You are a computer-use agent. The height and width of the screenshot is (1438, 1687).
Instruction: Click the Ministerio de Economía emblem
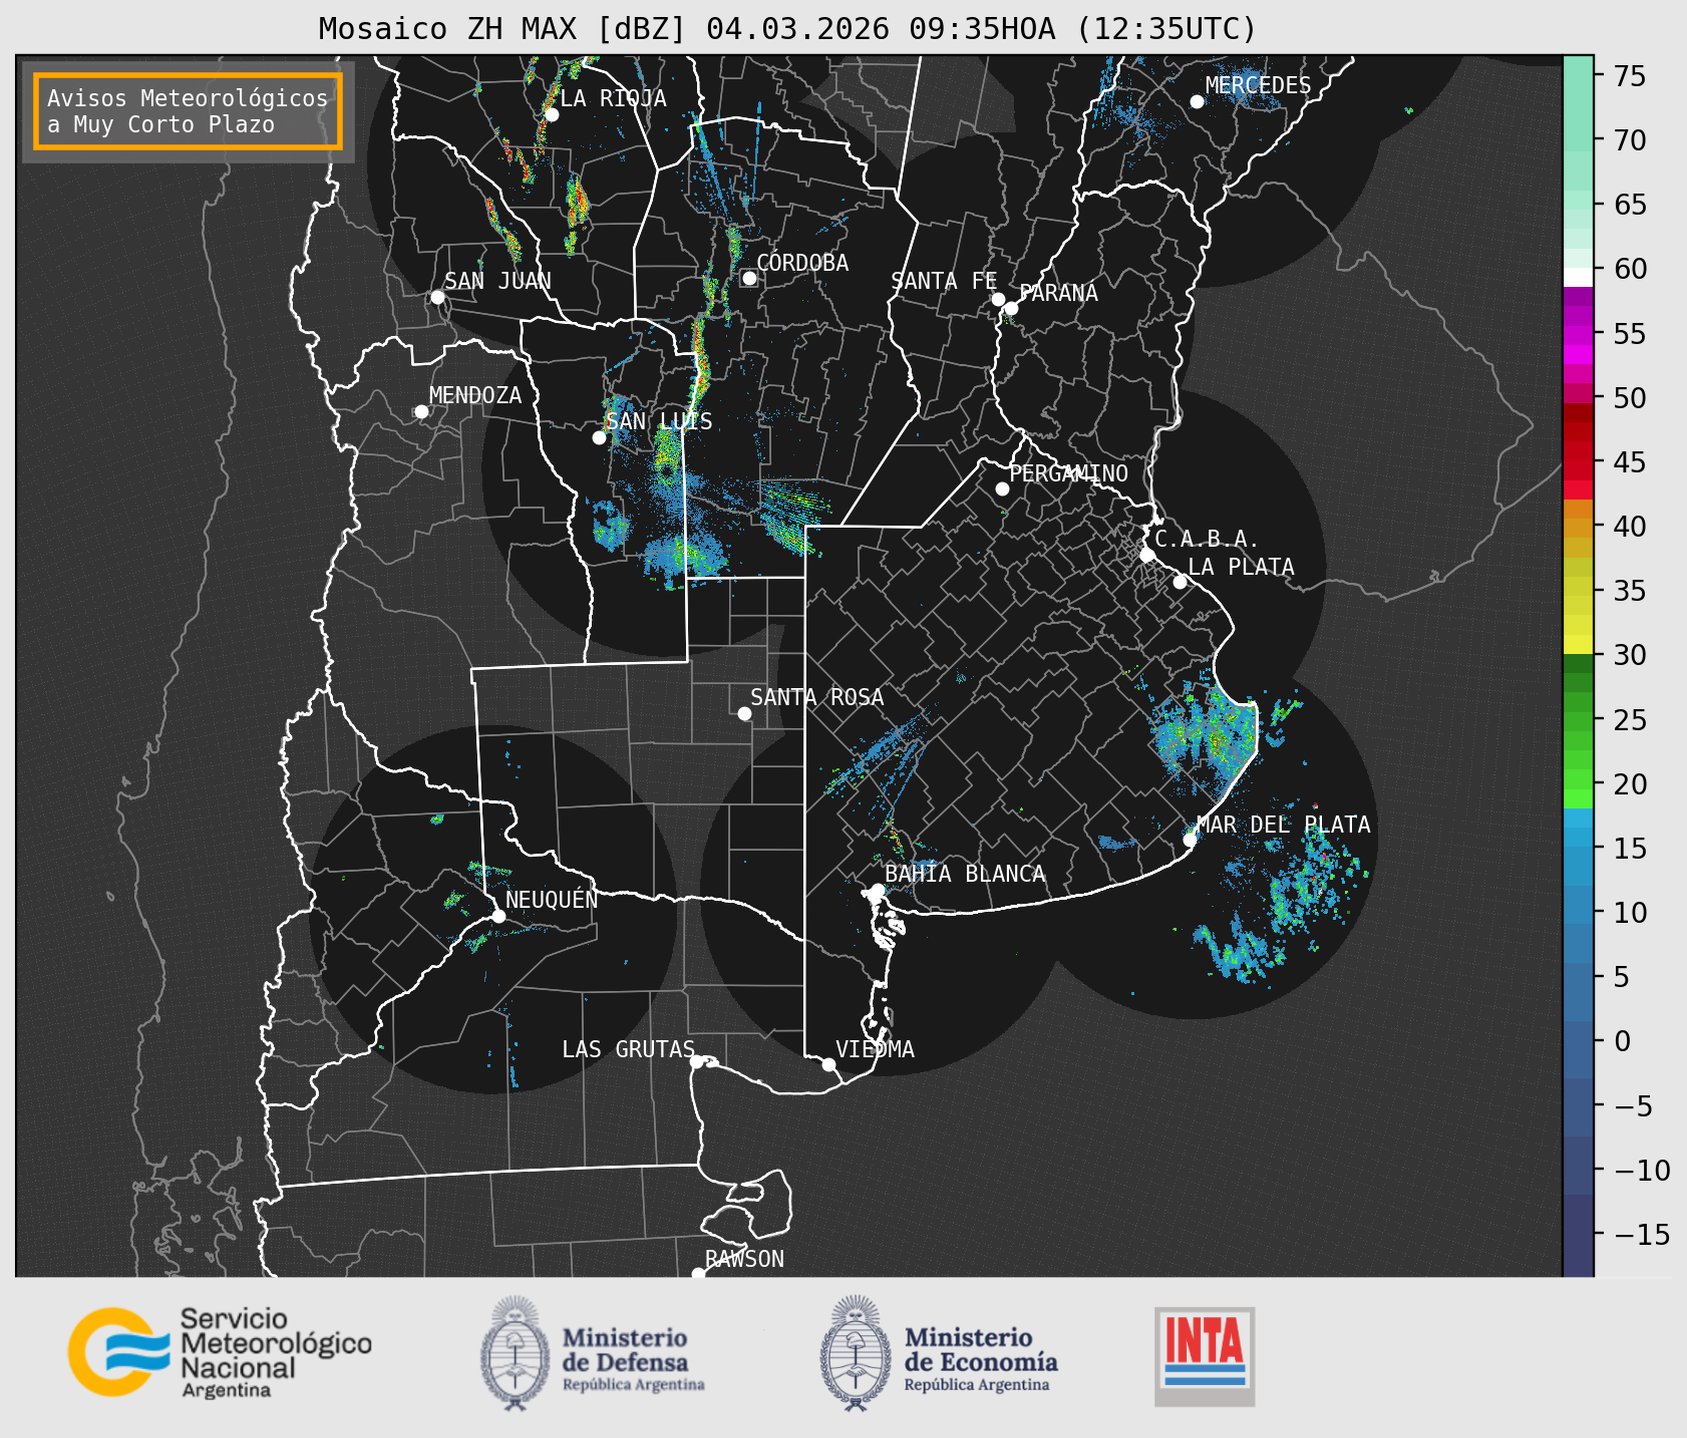point(854,1354)
